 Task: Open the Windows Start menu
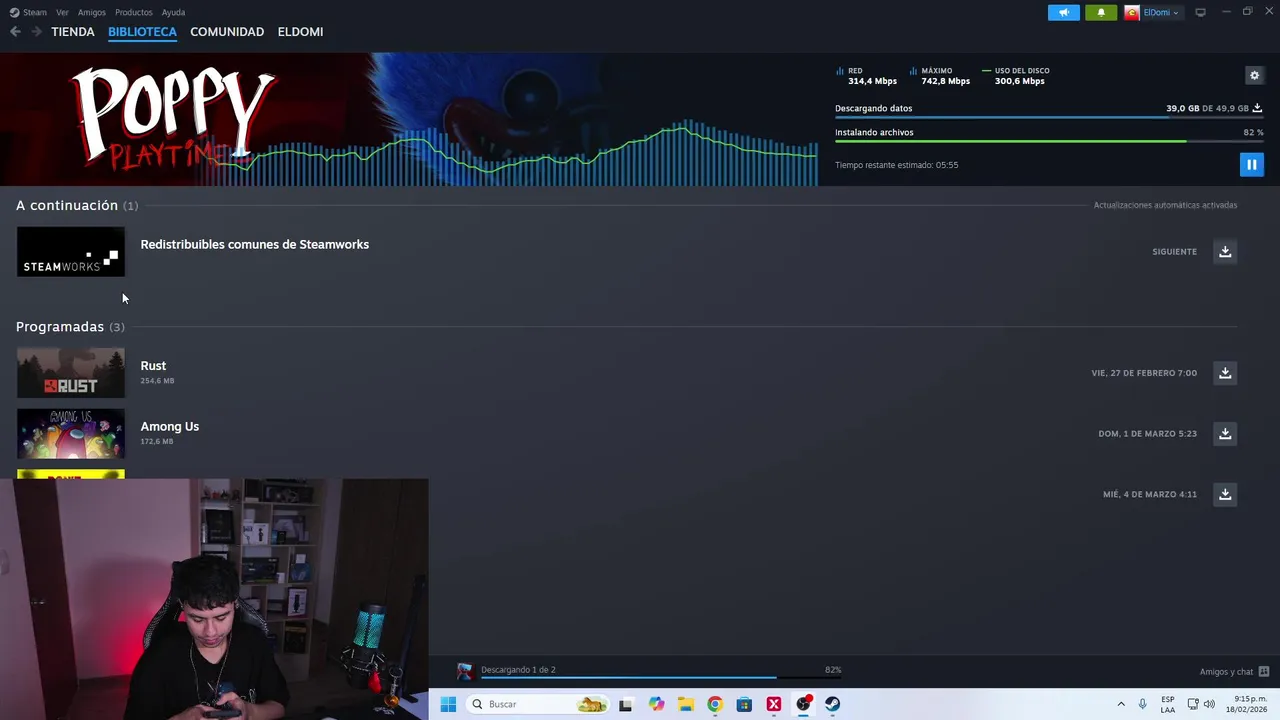448,704
